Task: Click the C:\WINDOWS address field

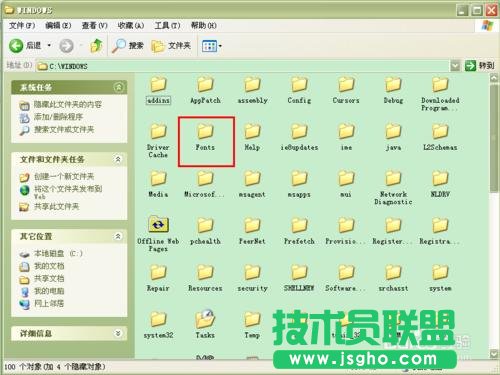Action: [x=243, y=66]
